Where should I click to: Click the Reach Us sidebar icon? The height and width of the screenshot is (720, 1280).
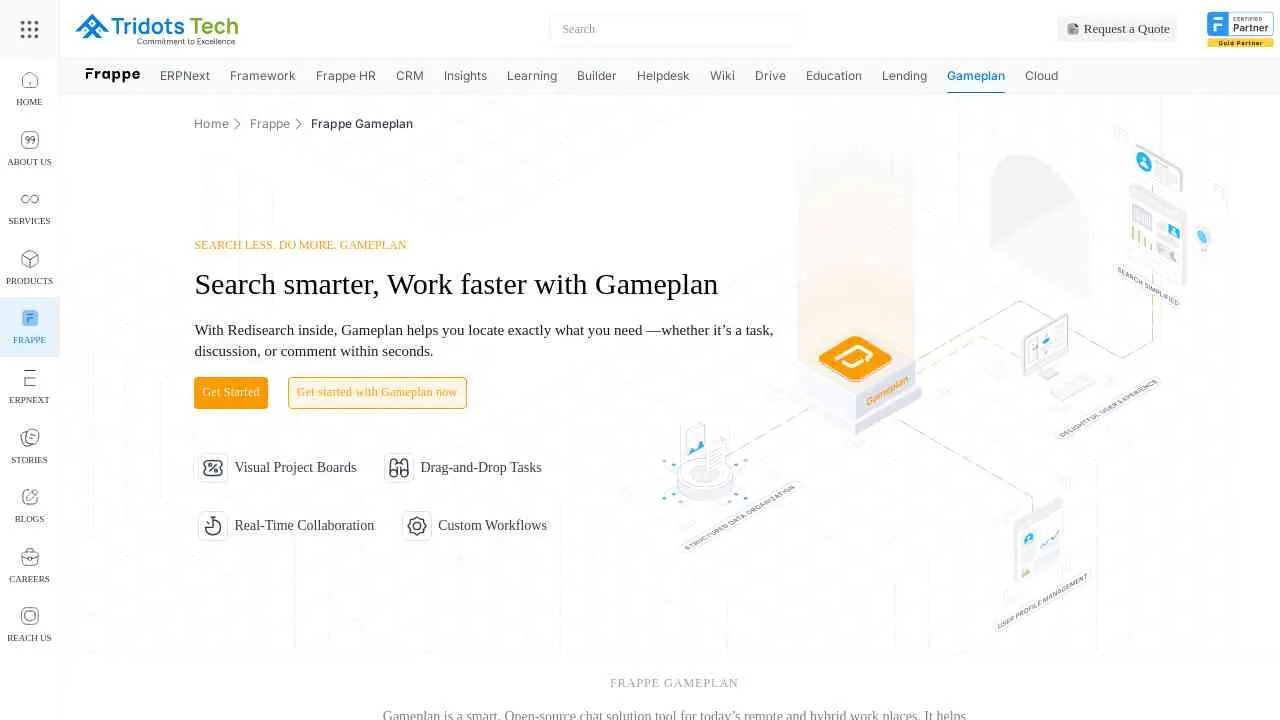tap(29, 616)
